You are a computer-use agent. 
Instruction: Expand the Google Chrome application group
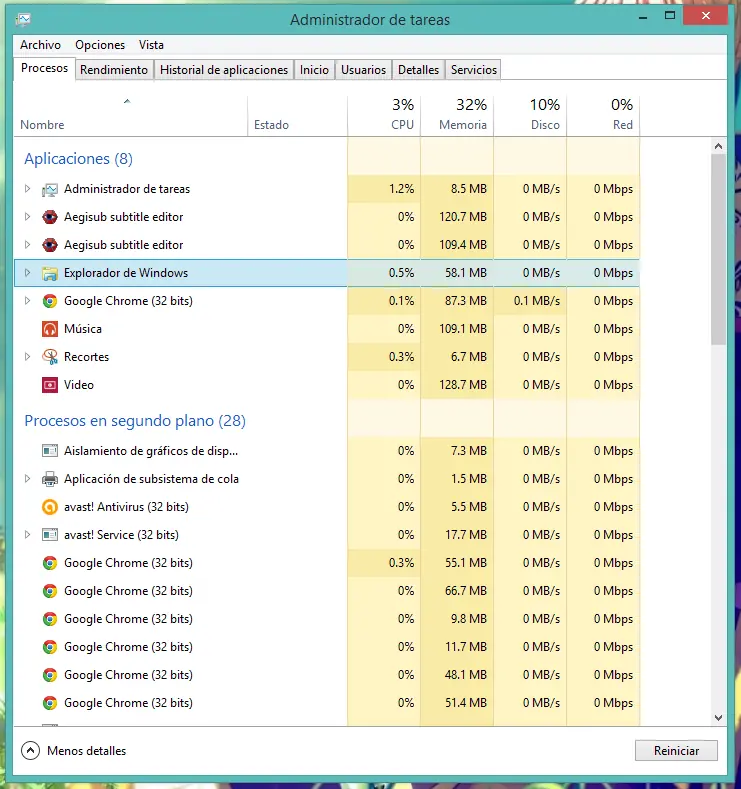coord(28,301)
